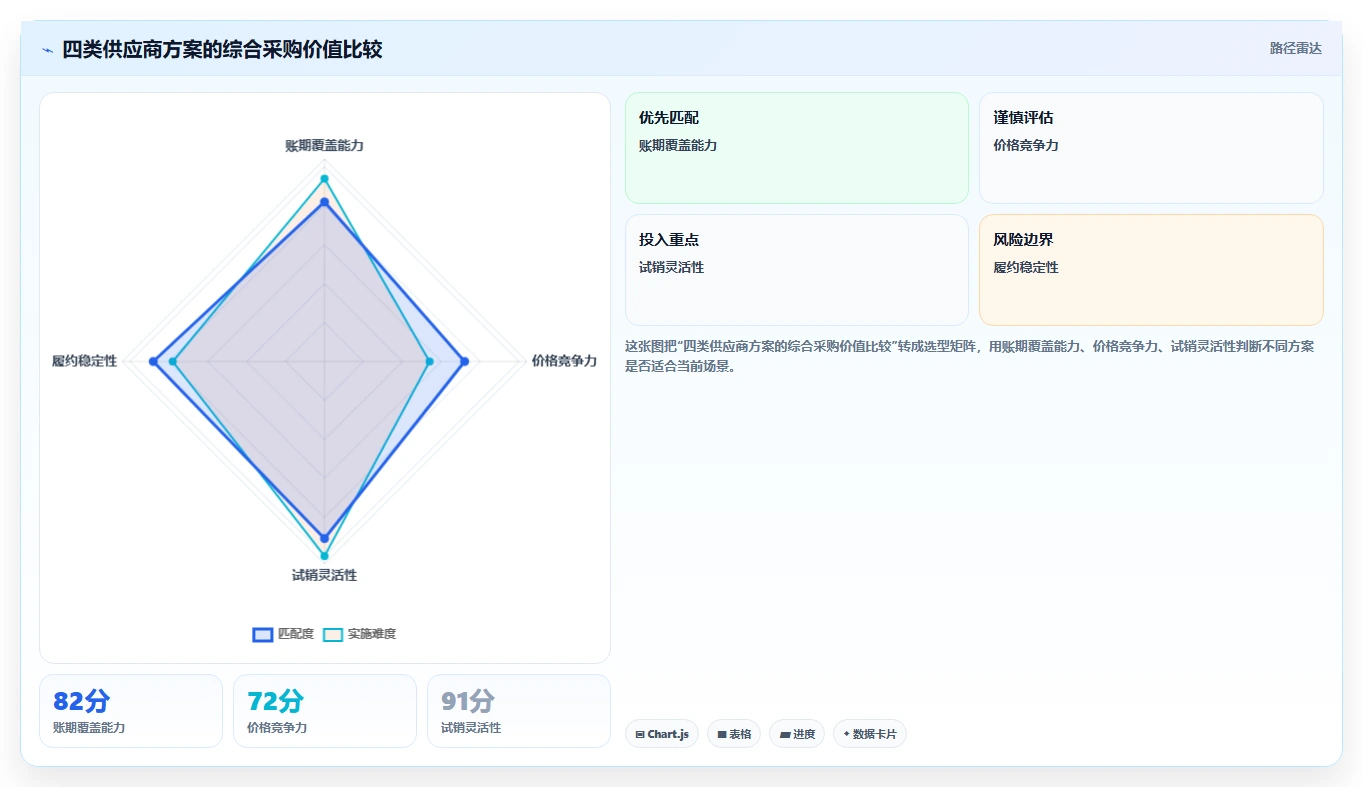Click the 82分 score card
This screenshot has width=1363, height=787.
pos(131,711)
